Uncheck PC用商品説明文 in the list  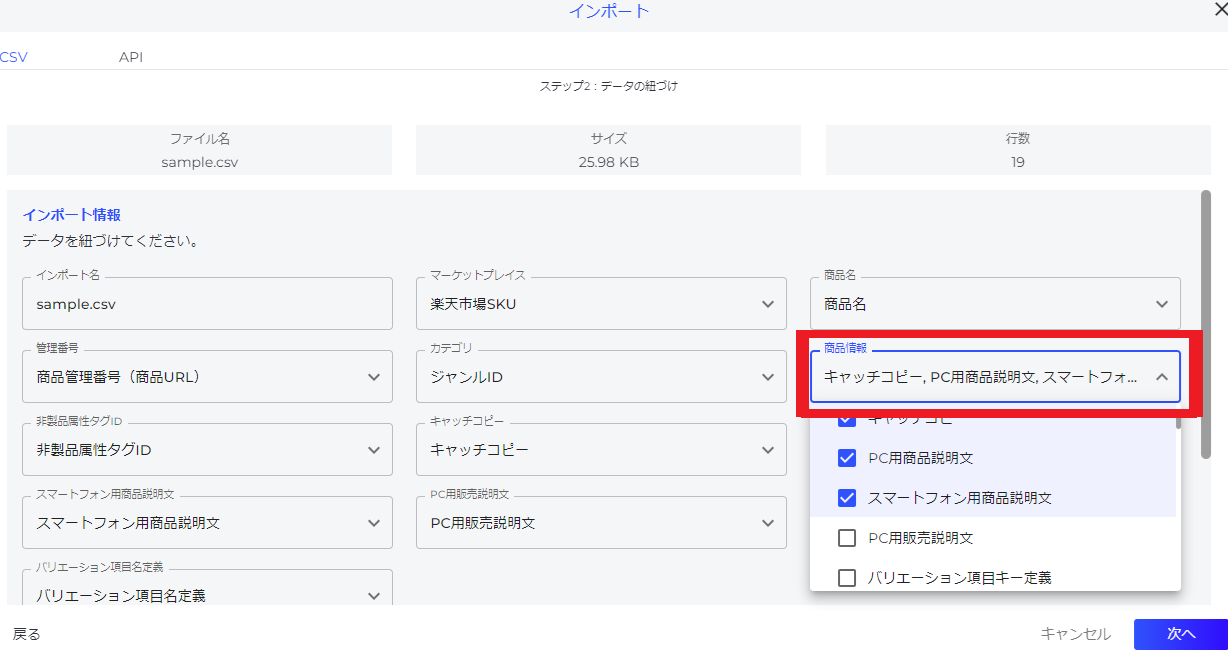(847, 458)
